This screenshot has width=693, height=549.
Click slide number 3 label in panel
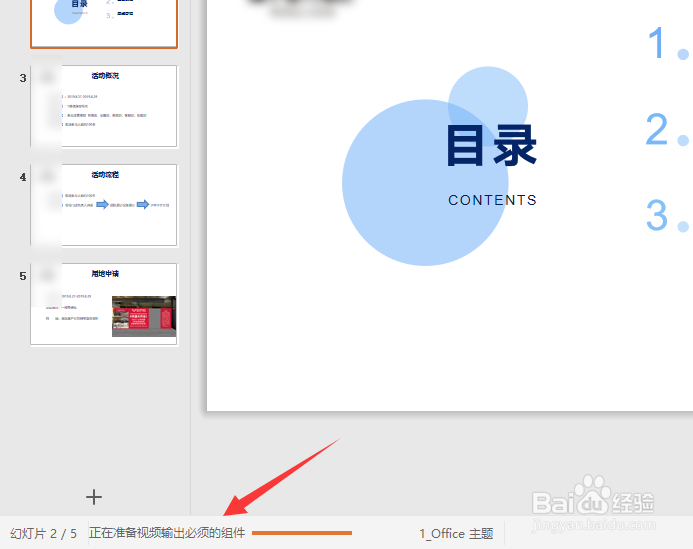click(x=23, y=78)
